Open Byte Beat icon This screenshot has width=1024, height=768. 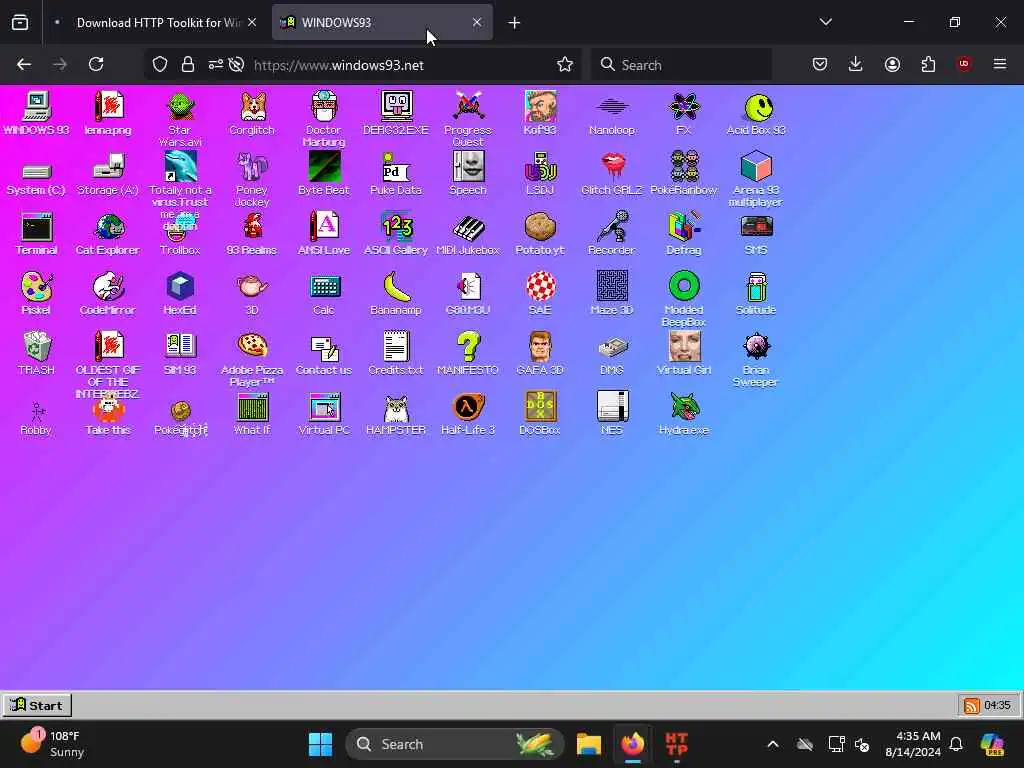pyautogui.click(x=324, y=167)
